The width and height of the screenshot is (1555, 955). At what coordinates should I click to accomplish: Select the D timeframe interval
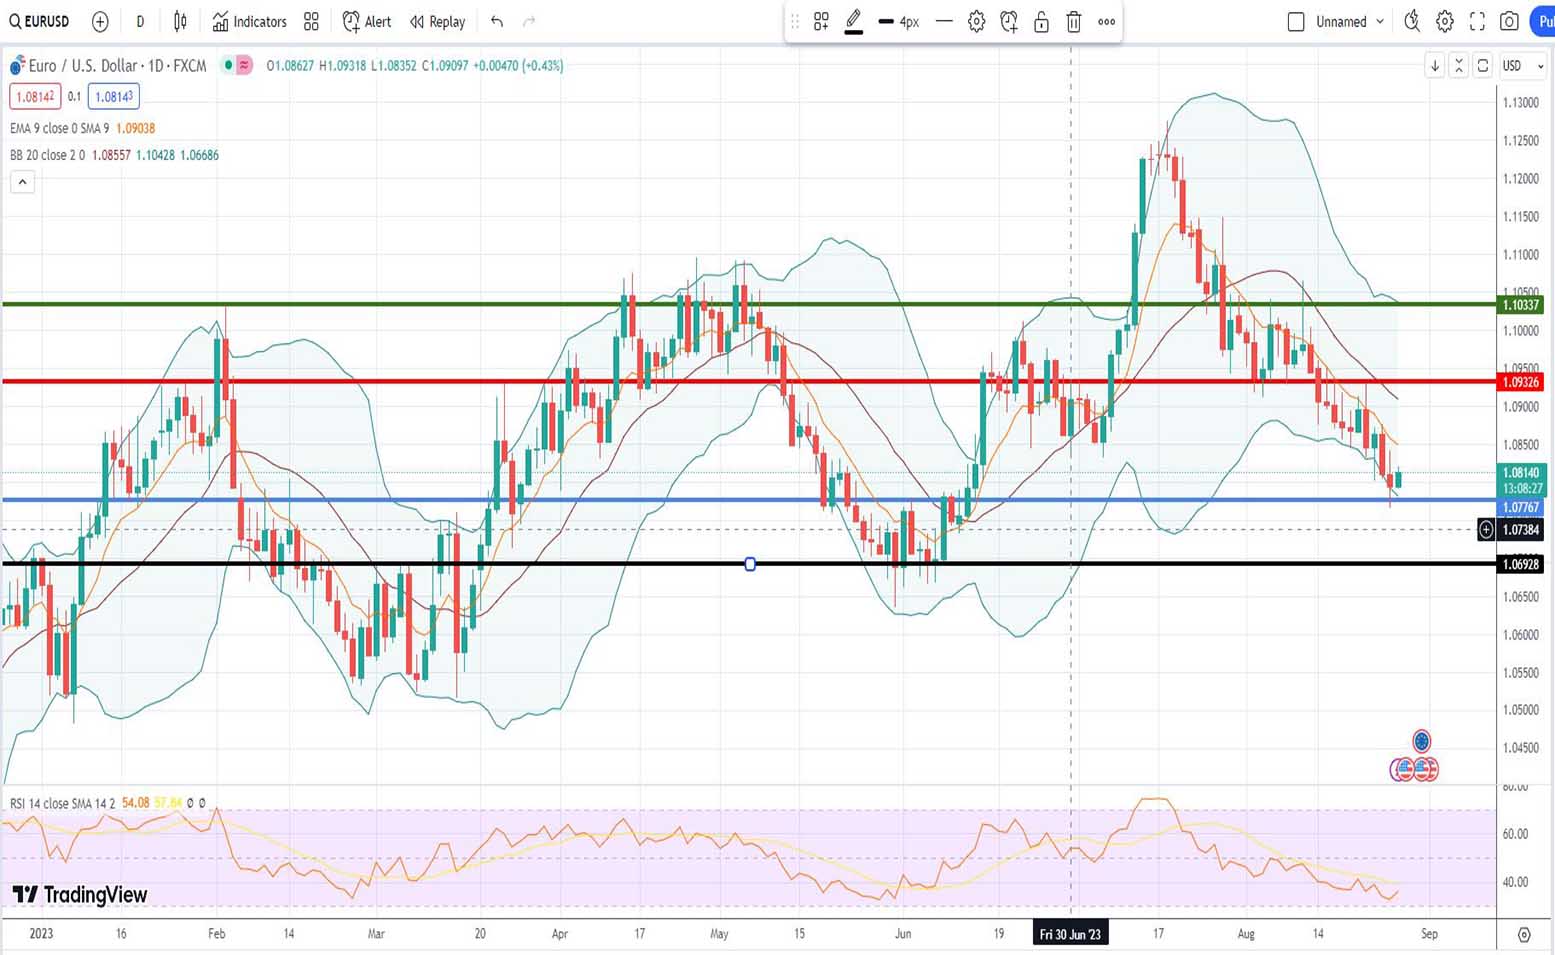[140, 21]
